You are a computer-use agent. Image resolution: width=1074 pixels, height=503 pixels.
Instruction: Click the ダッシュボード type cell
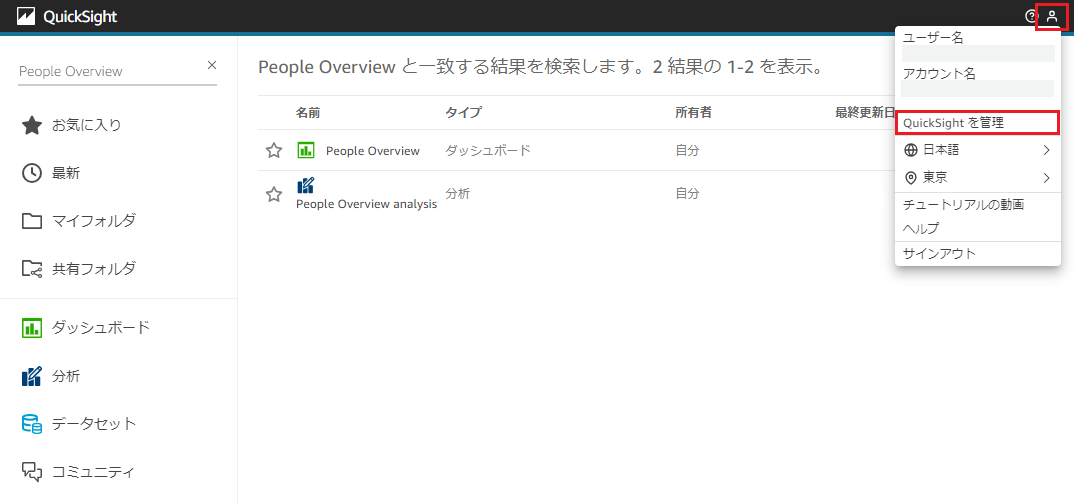click(x=488, y=150)
